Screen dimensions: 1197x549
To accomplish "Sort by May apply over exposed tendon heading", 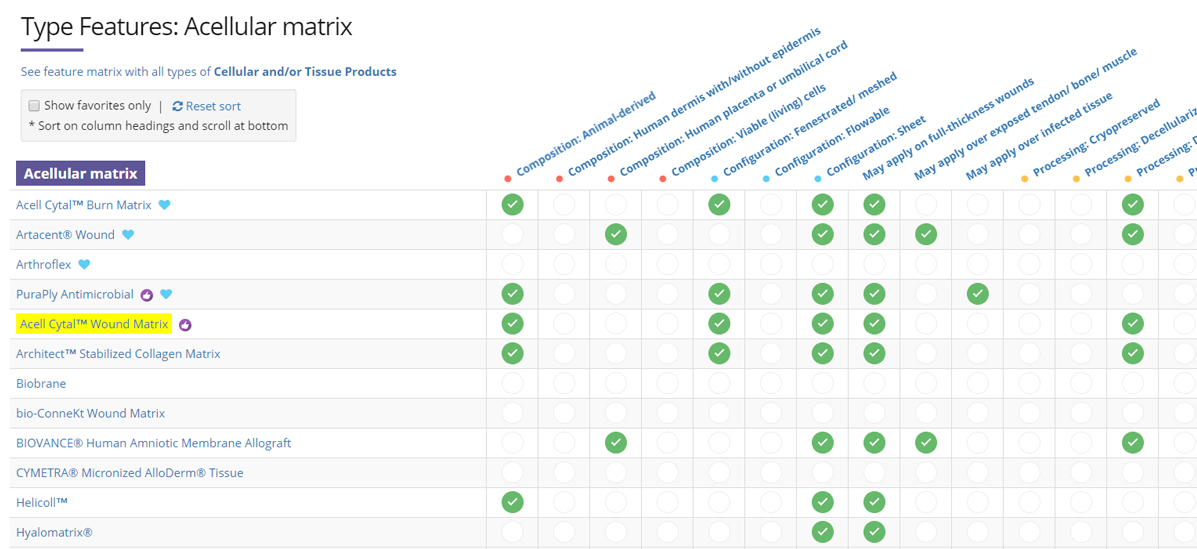I will (1027, 114).
